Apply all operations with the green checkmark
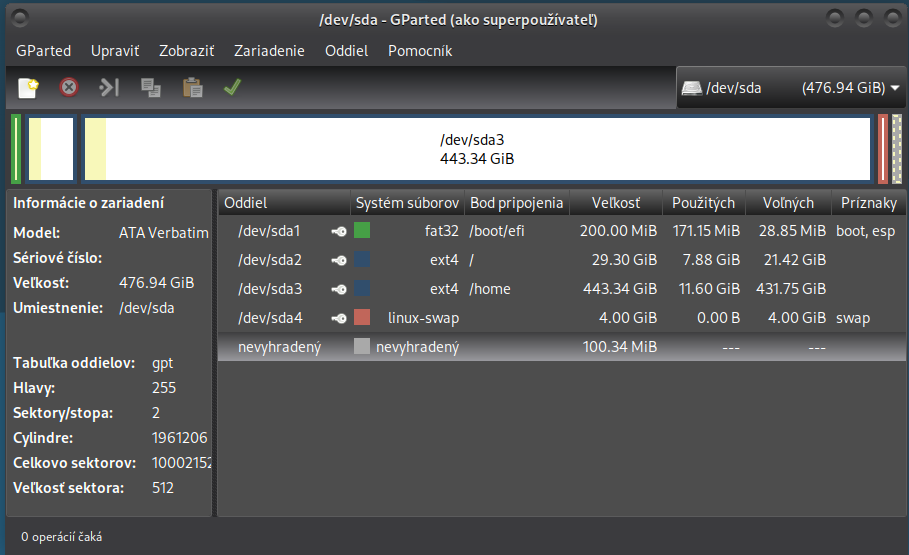Image resolution: width=909 pixels, height=555 pixels. 232,88
